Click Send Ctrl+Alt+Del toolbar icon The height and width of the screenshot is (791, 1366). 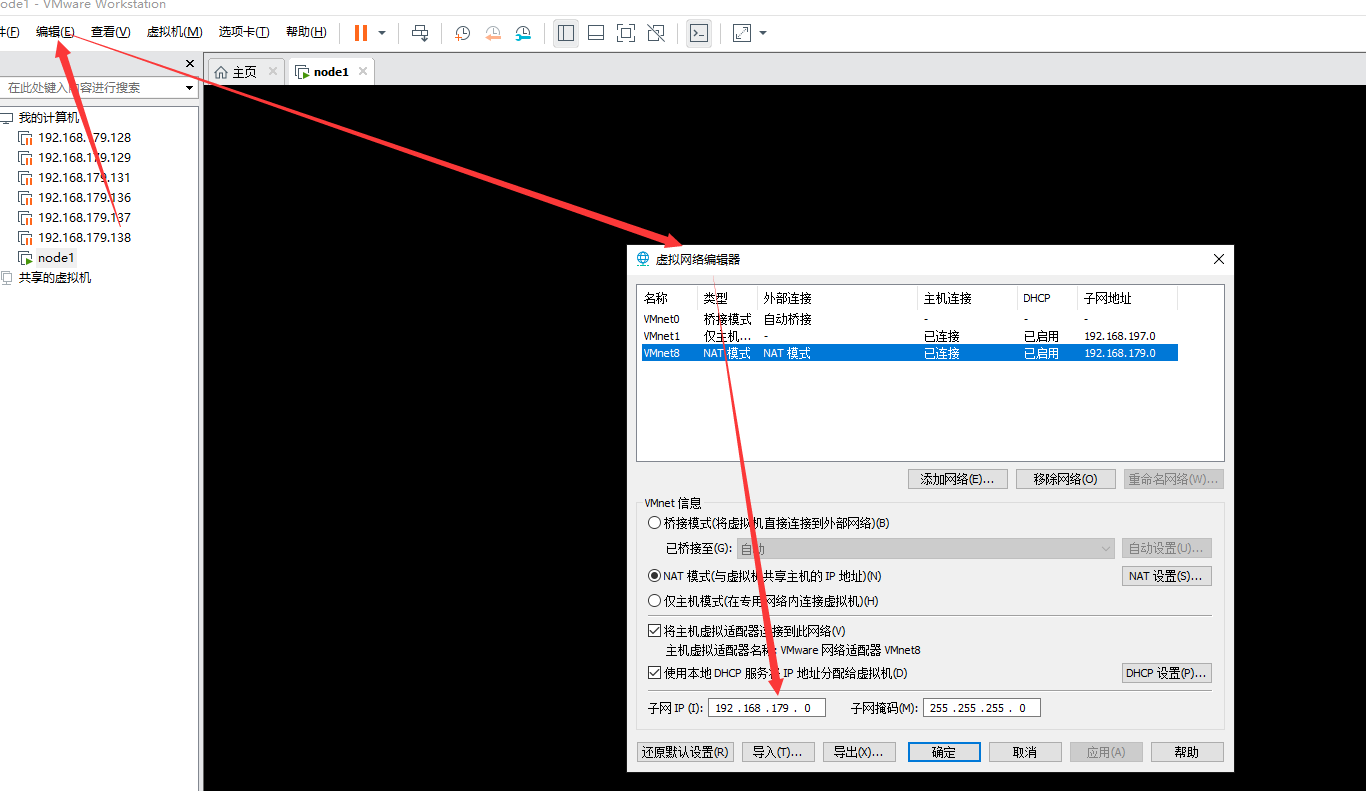click(x=421, y=33)
